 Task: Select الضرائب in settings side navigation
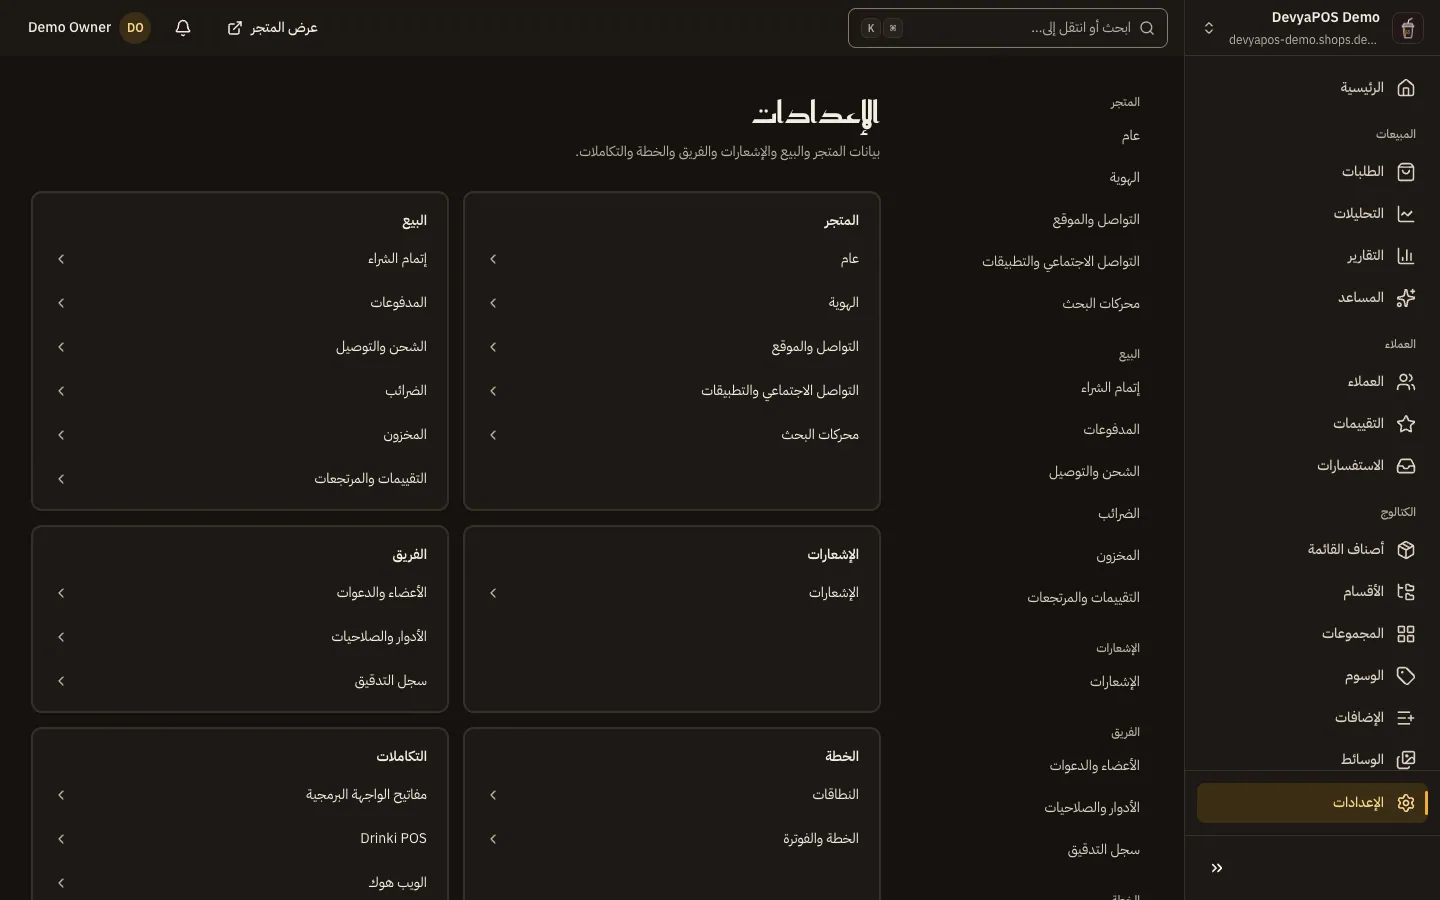1119,514
